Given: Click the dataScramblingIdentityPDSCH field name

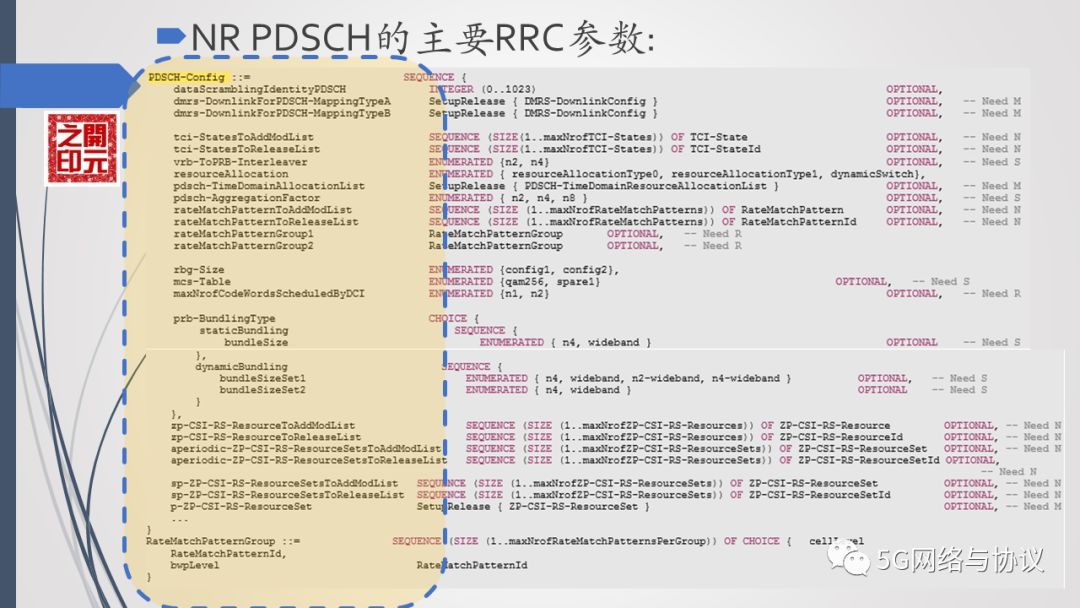Looking at the screenshot, I should (258, 89).
